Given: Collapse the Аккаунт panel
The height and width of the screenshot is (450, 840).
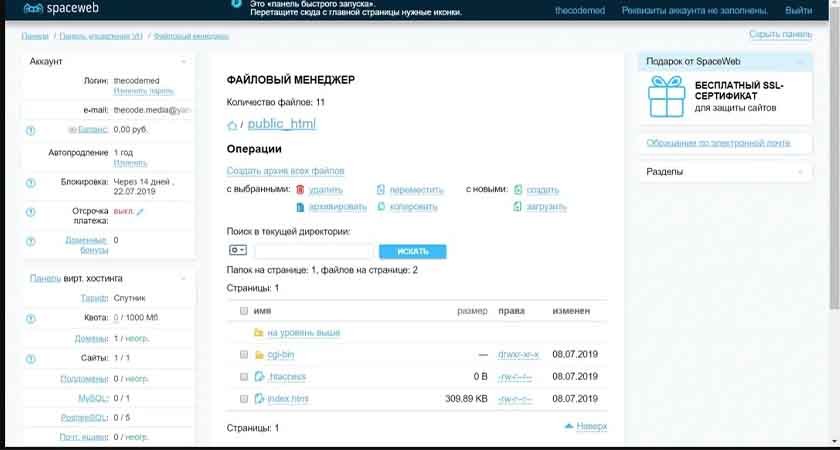Looking at the screenshot, I should (x=184, y=62).
